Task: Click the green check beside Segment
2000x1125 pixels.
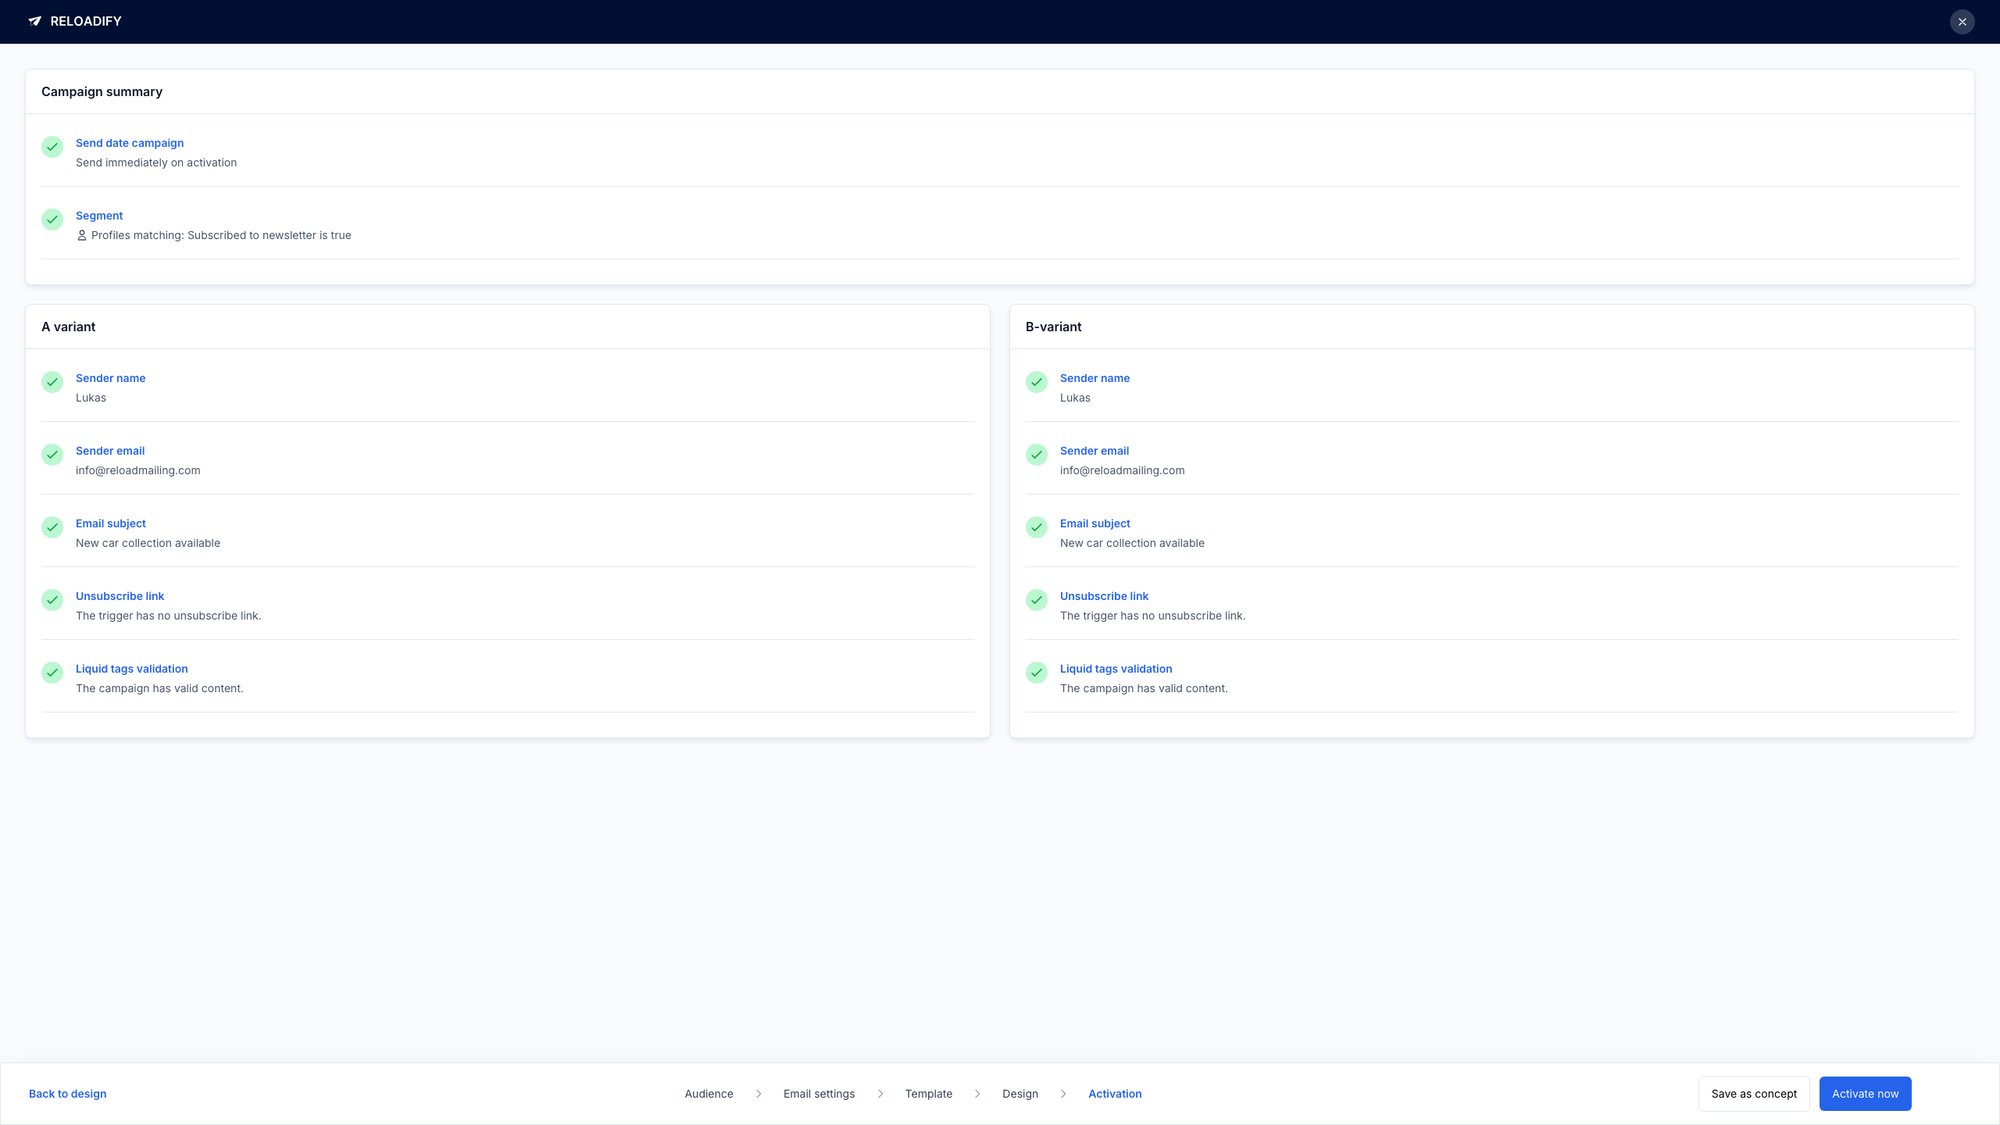Action: coord(52,219)
